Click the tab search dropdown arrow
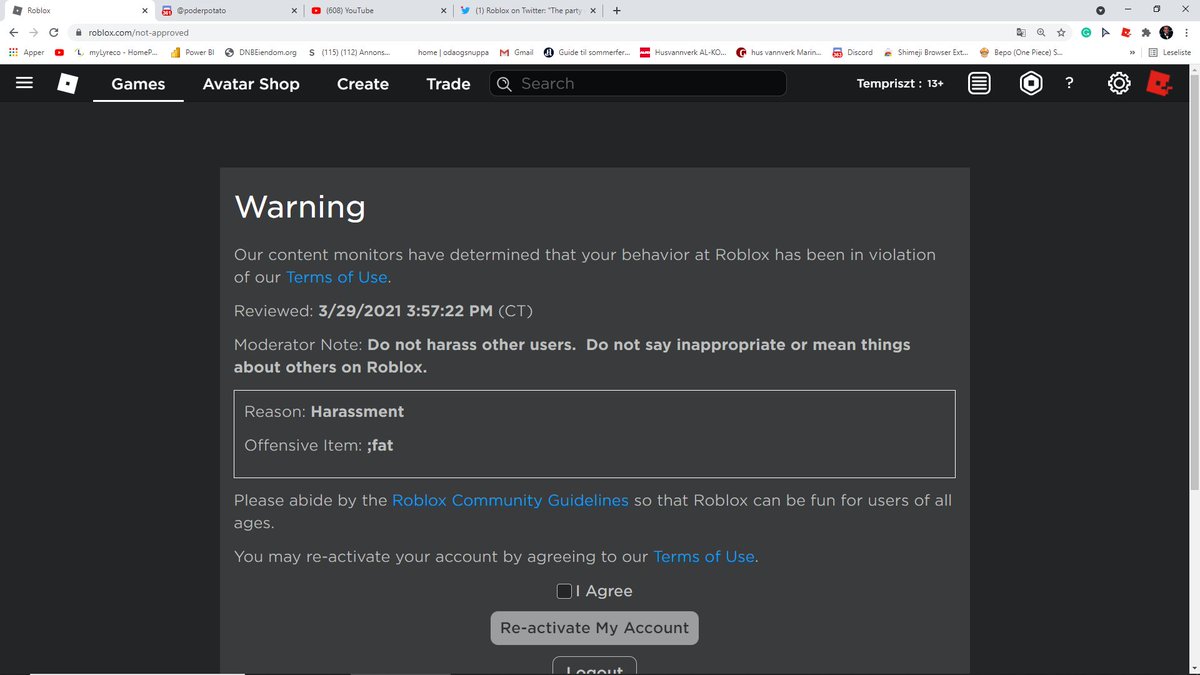This screenshot has width=1200, height=675. click(x=1101, y=11)
